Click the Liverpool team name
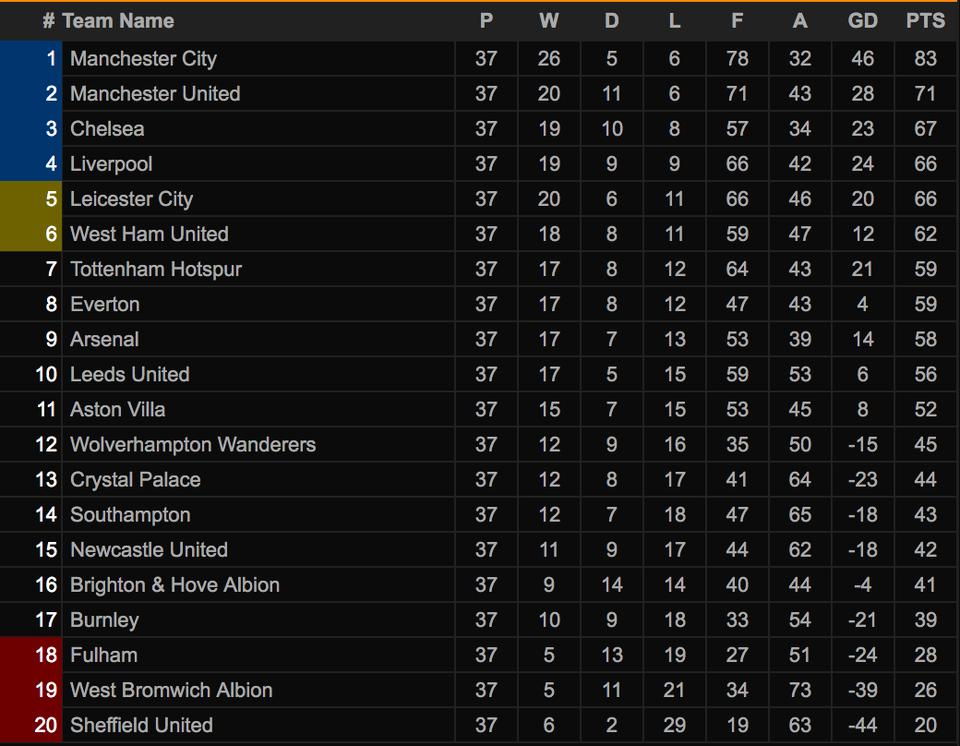Viewport: 960px width, 746px height. click(111, 164)
